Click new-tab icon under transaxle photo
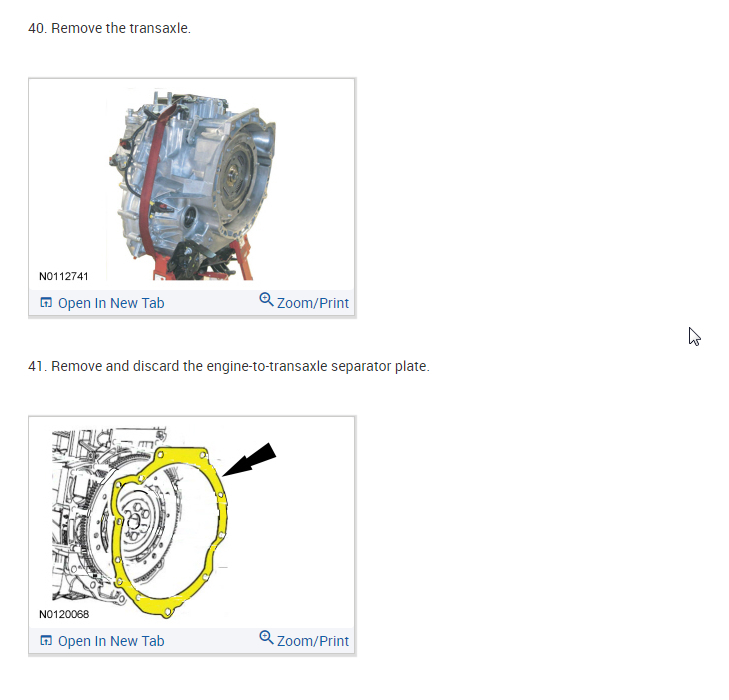 tap(46, 303)
